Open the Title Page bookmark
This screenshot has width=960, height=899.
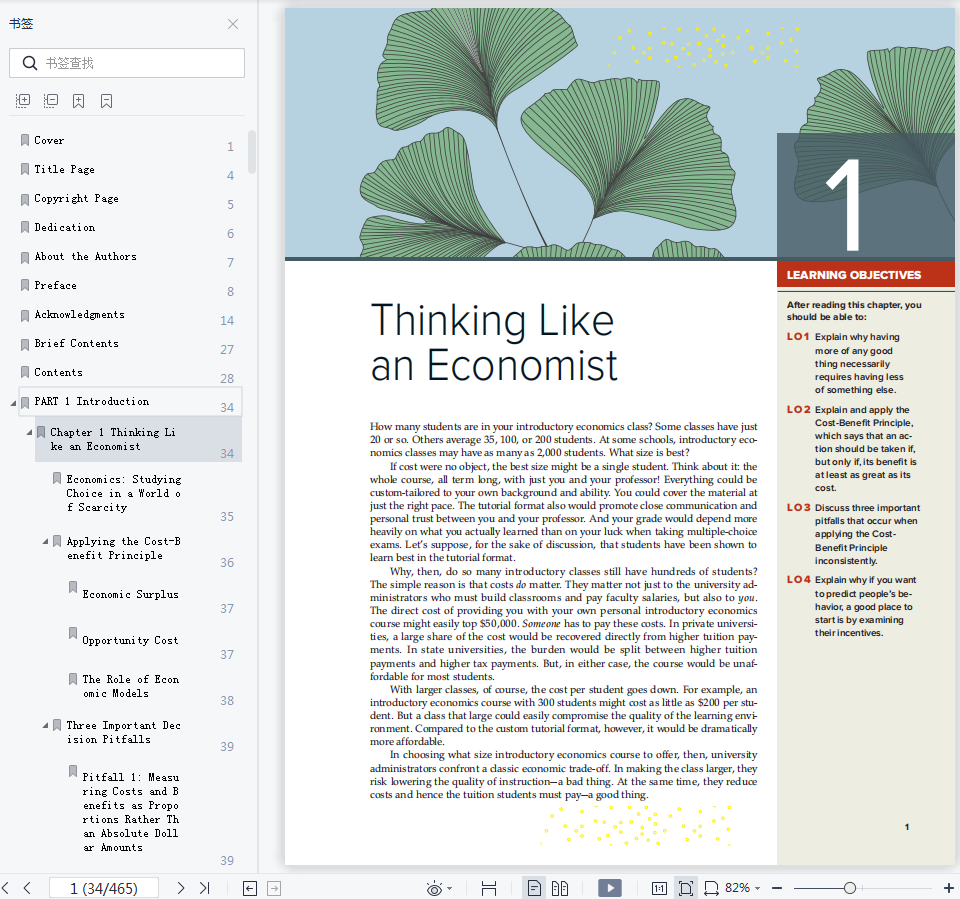coord(64,169)
